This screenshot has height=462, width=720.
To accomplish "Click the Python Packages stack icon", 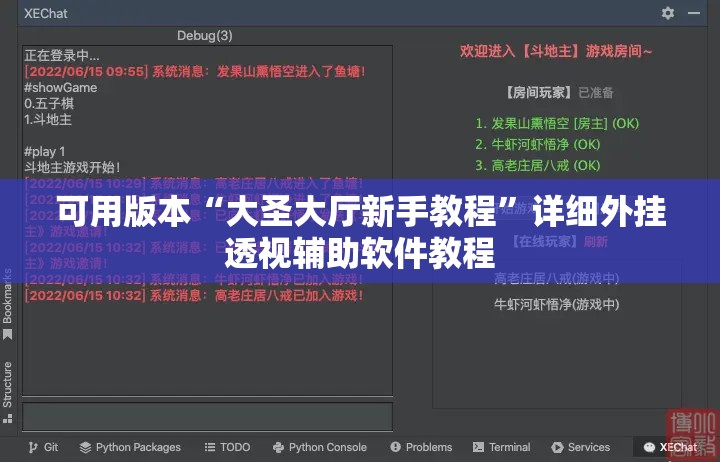I will [85, 447].
